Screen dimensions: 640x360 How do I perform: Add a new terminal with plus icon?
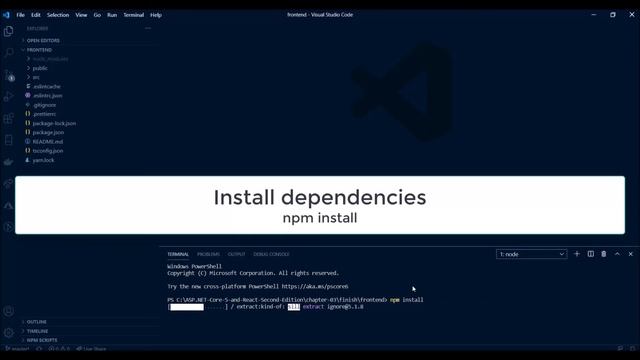tap(577, 254)
